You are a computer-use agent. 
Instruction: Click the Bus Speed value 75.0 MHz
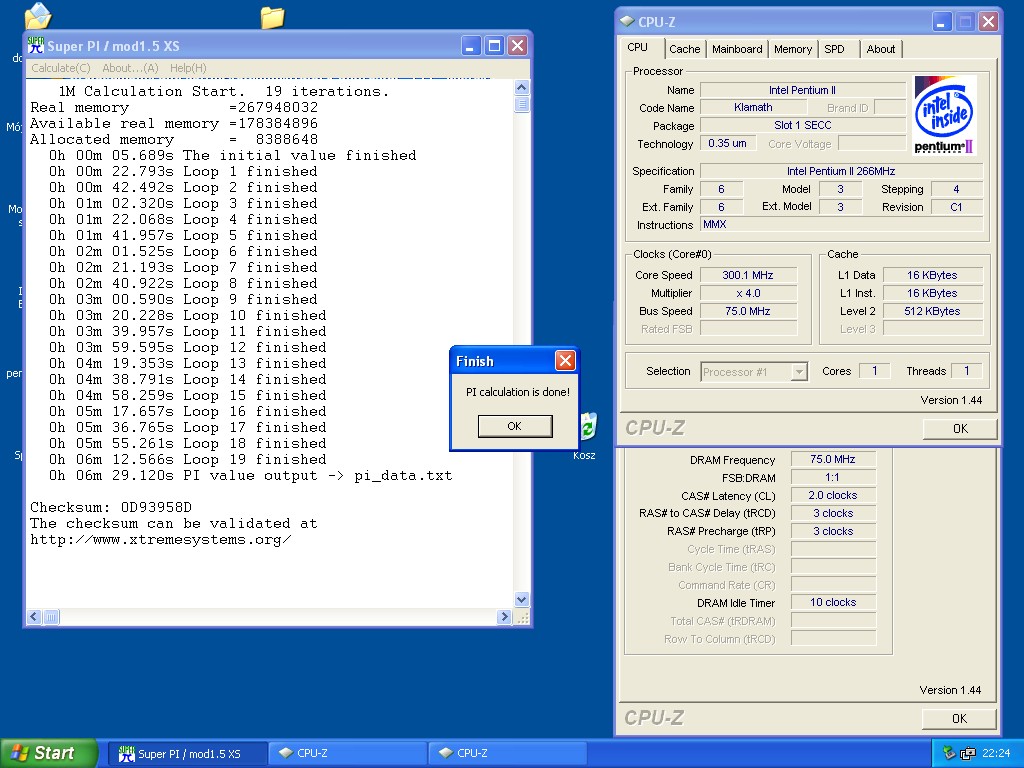[x=748, y=311]
